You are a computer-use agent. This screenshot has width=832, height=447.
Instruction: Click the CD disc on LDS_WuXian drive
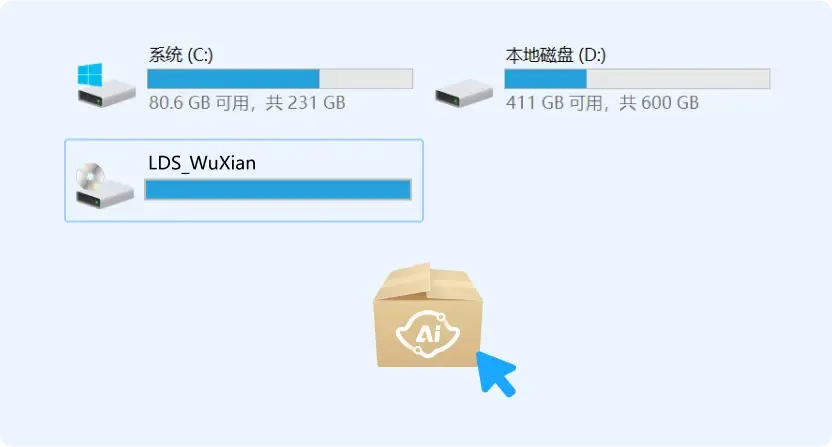(x=90, y=175)
